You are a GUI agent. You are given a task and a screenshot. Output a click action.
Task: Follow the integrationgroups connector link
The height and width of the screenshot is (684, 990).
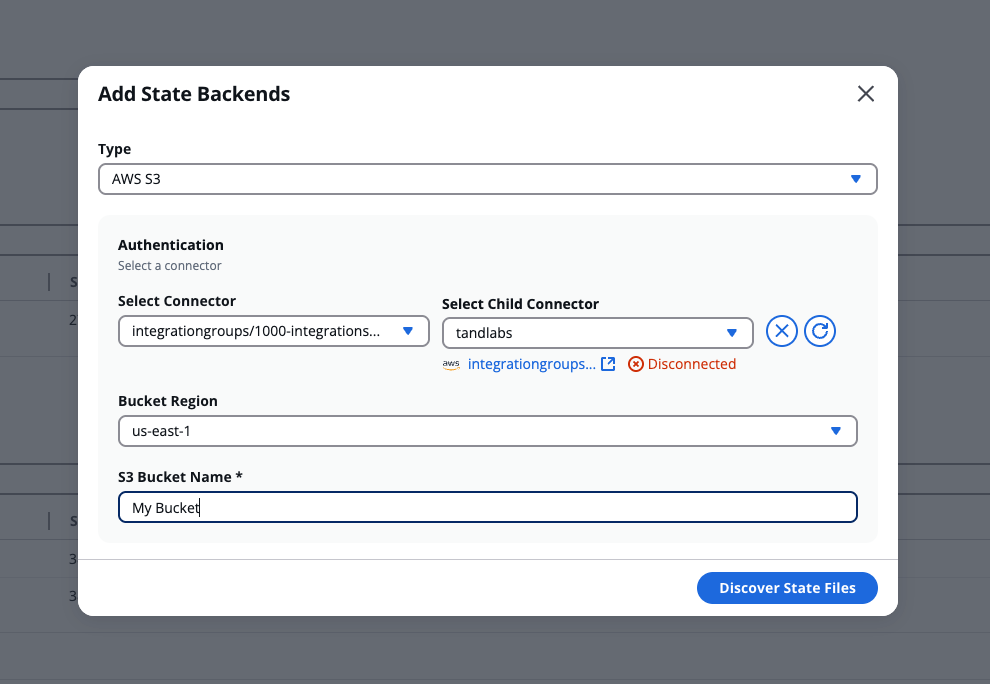click(x=534, y=364)
